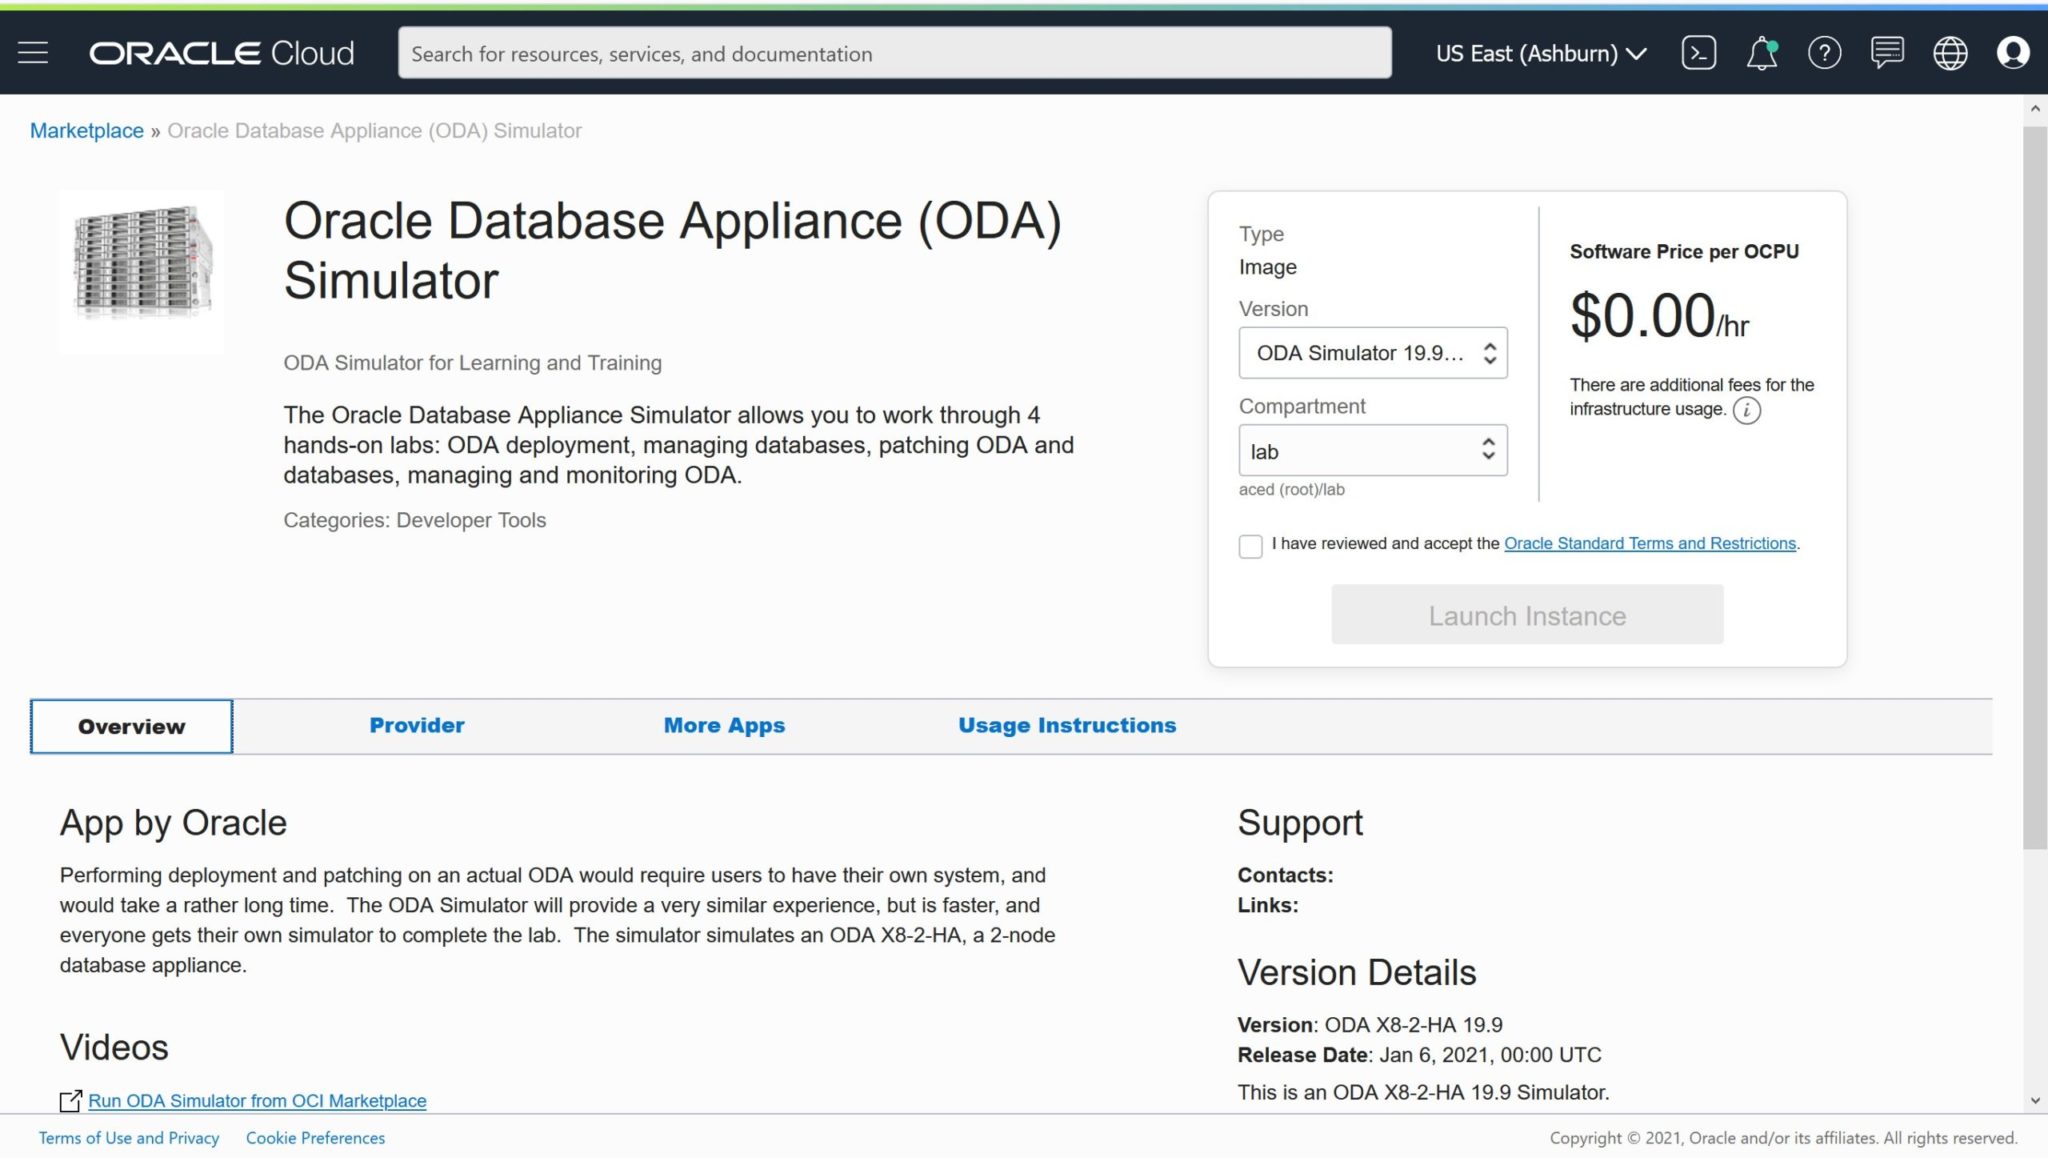Click the external link icon beside video link

click(70, 1101)
